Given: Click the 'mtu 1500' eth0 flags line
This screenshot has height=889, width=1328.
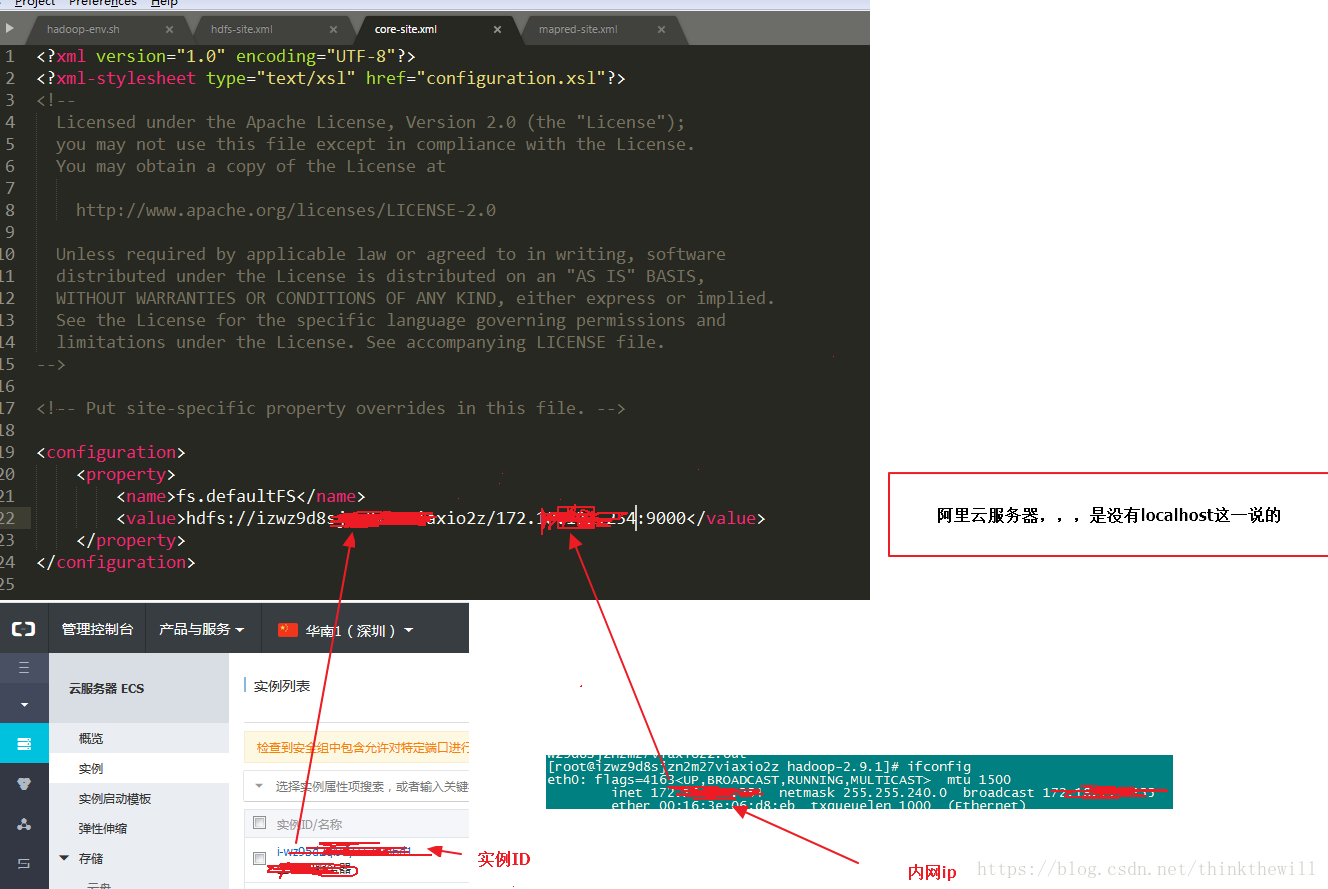Looking at the screenshot, I should [779, 780].
